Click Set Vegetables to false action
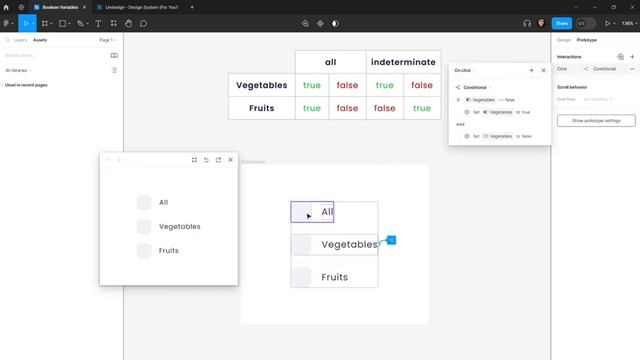 coord(498,136)
